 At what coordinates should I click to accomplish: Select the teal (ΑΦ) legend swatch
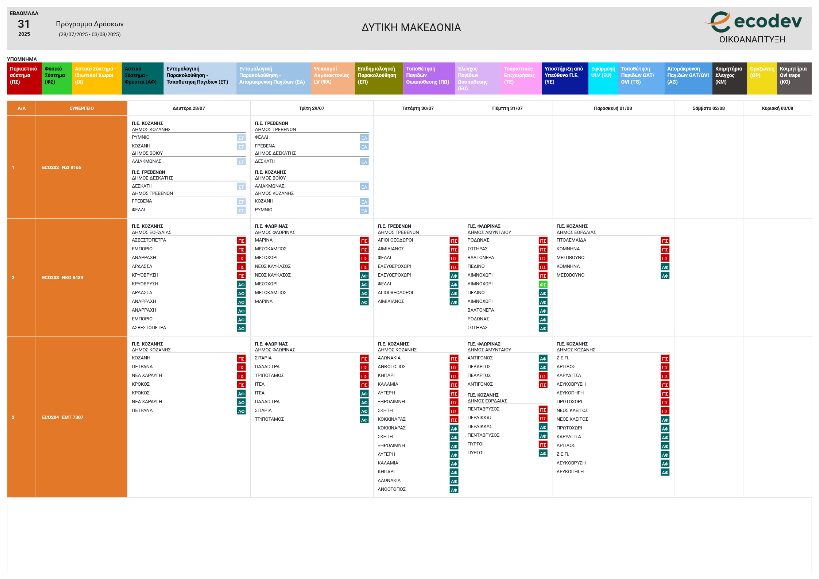pos(143,78)
